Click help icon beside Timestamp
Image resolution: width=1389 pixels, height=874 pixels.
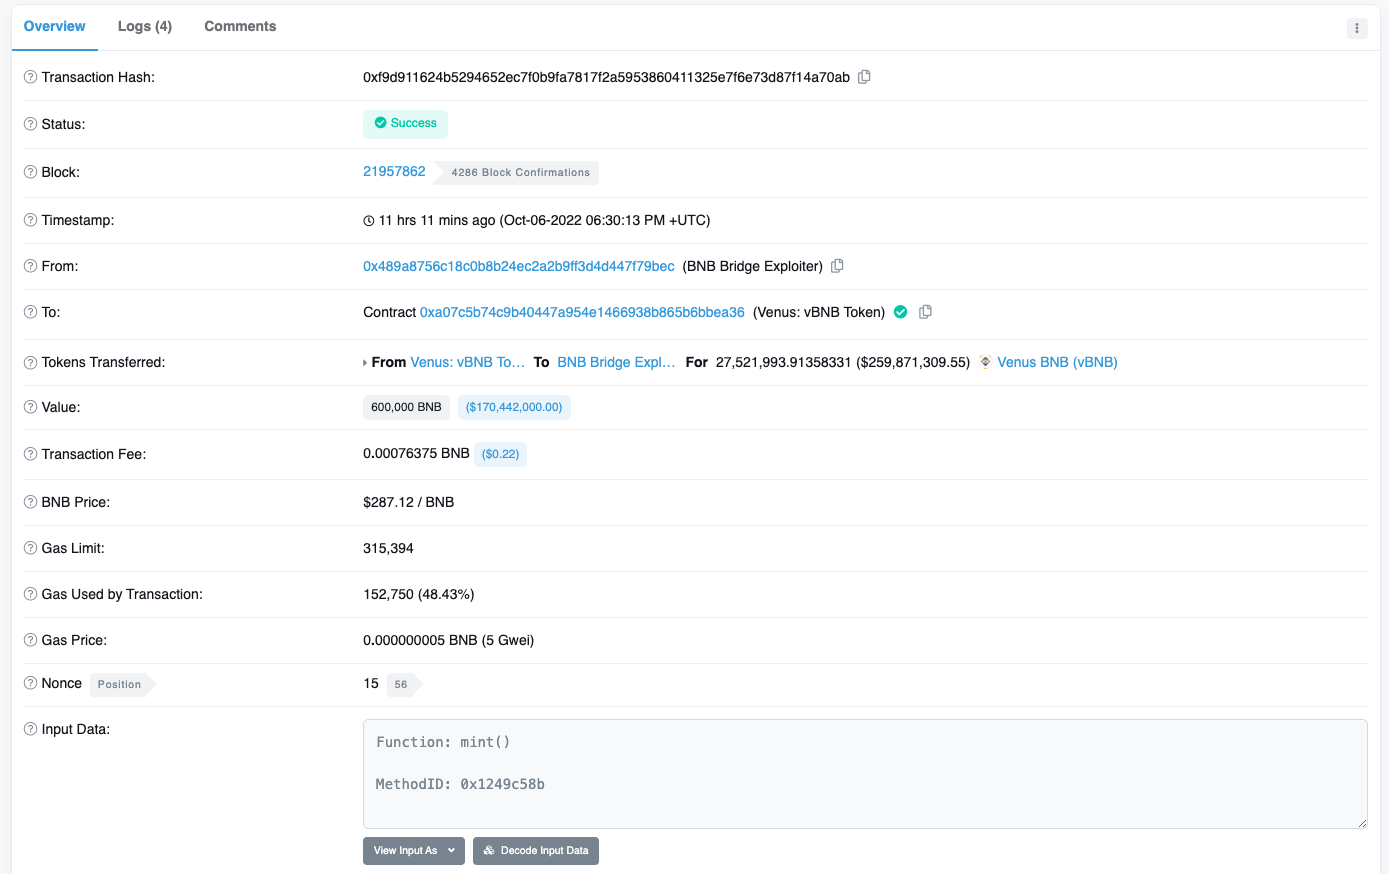pos(30,220)
